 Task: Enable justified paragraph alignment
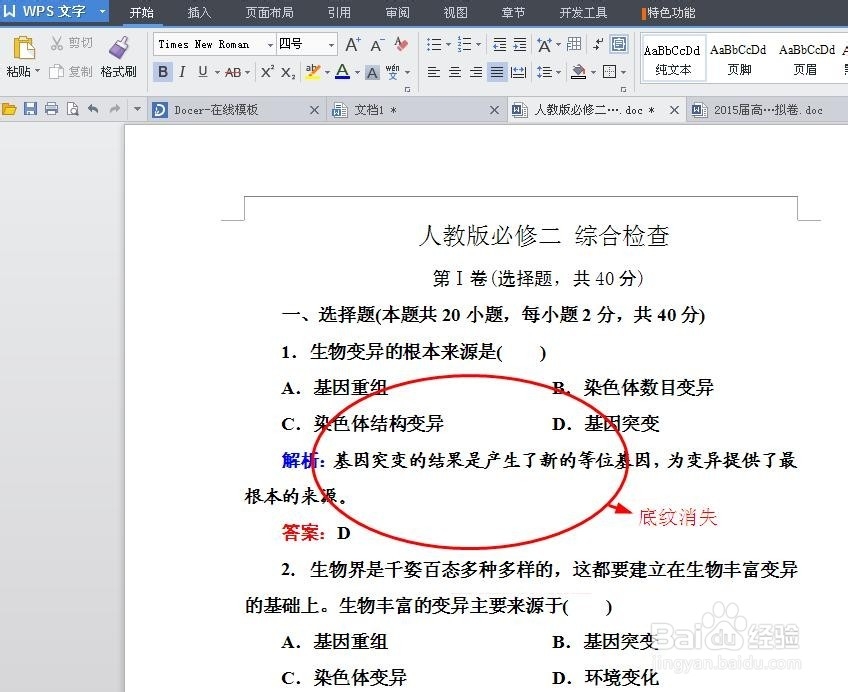497,72
